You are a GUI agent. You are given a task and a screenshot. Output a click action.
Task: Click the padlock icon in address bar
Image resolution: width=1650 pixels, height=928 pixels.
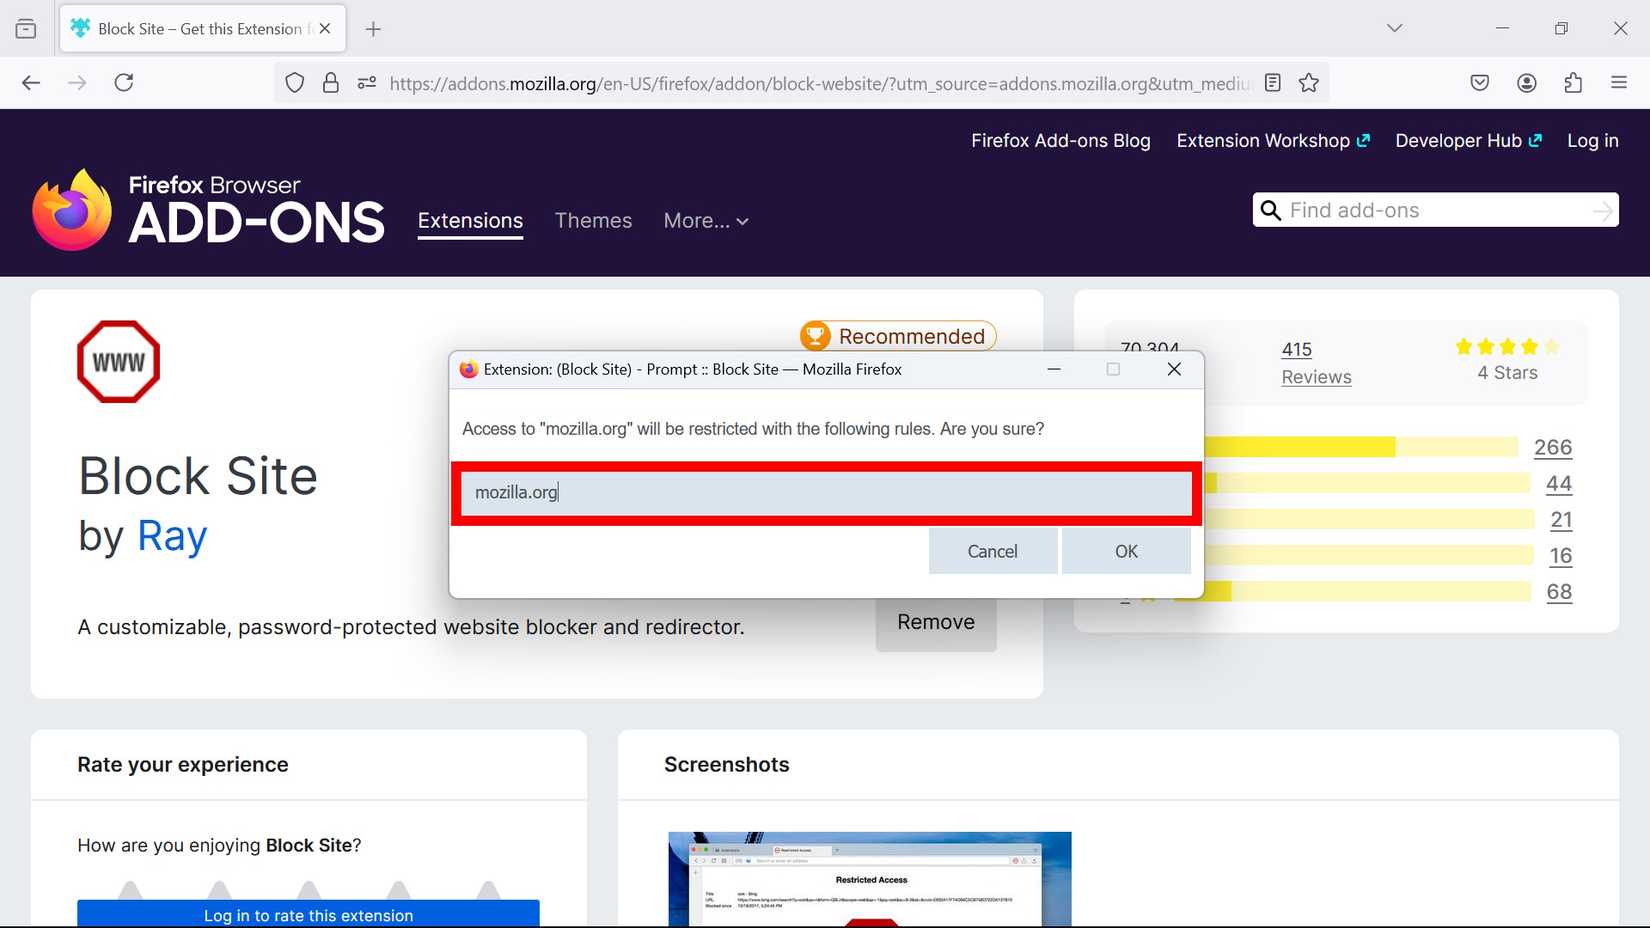click(331, 83)
